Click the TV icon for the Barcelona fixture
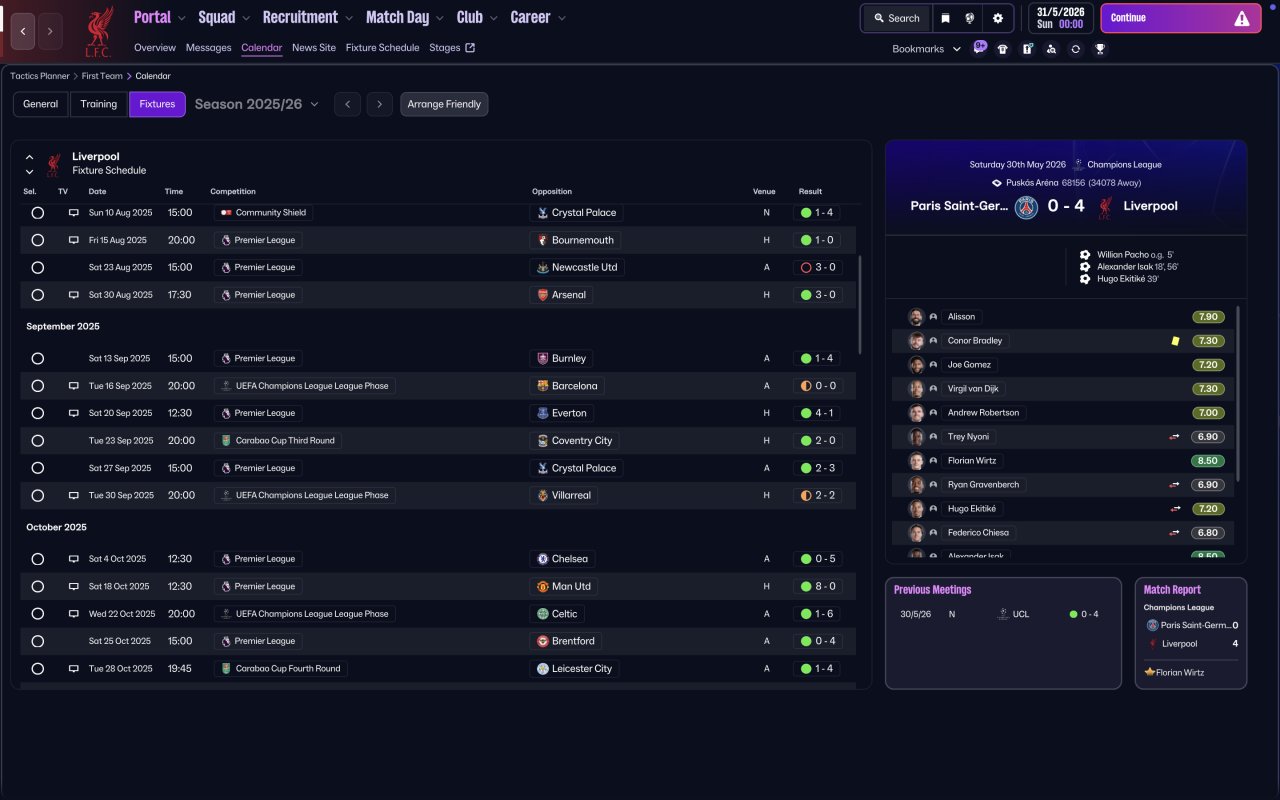The height and width of the screenshot is (800, 1280). 73,386
